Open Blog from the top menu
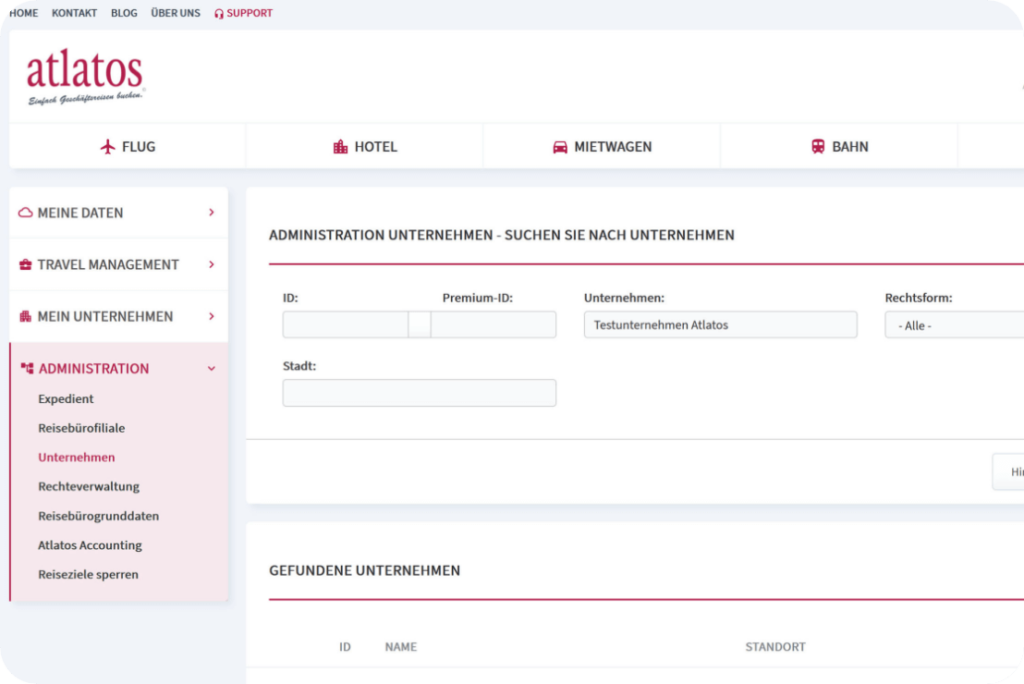 point(124,13)
